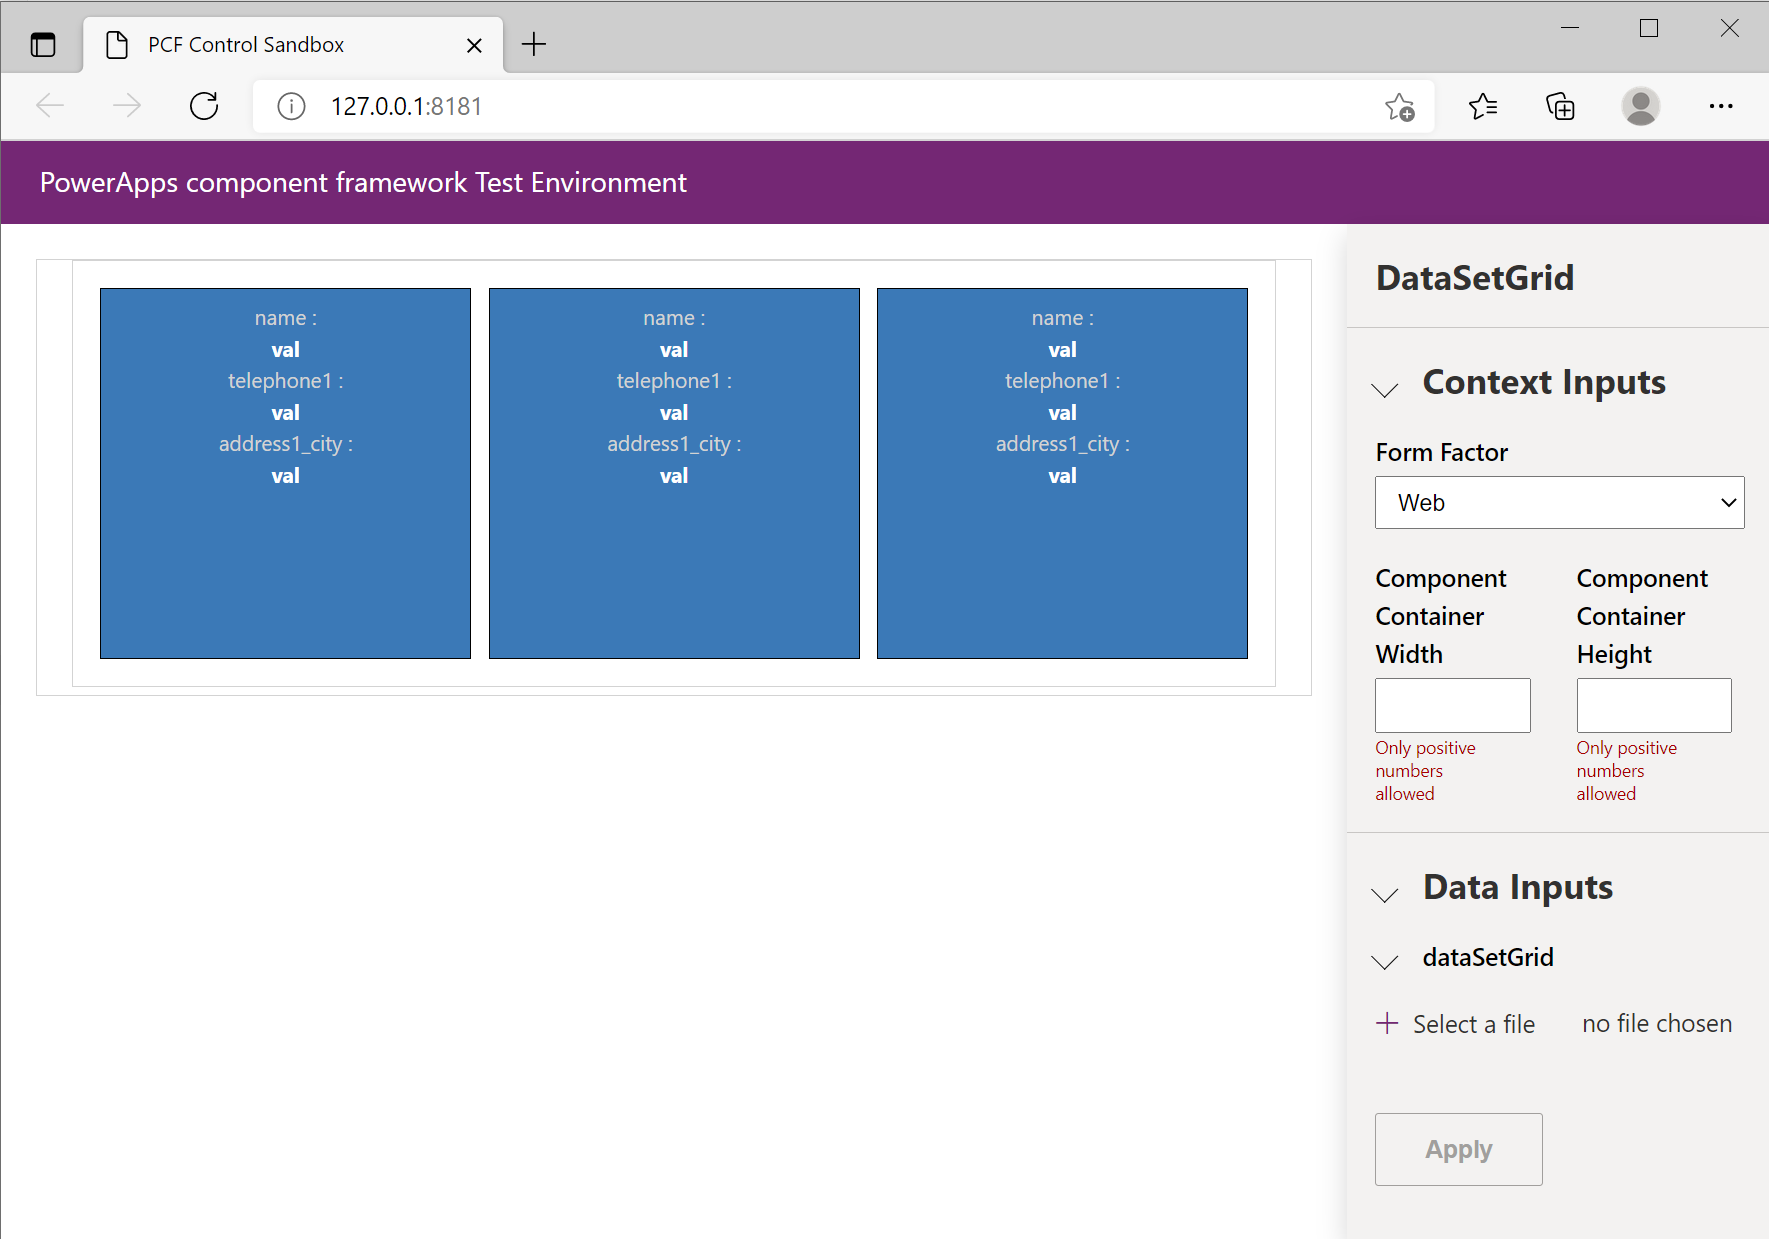
Task: Click the user profile avatar
Action: pyautogui.click(x=1640, y=106)
